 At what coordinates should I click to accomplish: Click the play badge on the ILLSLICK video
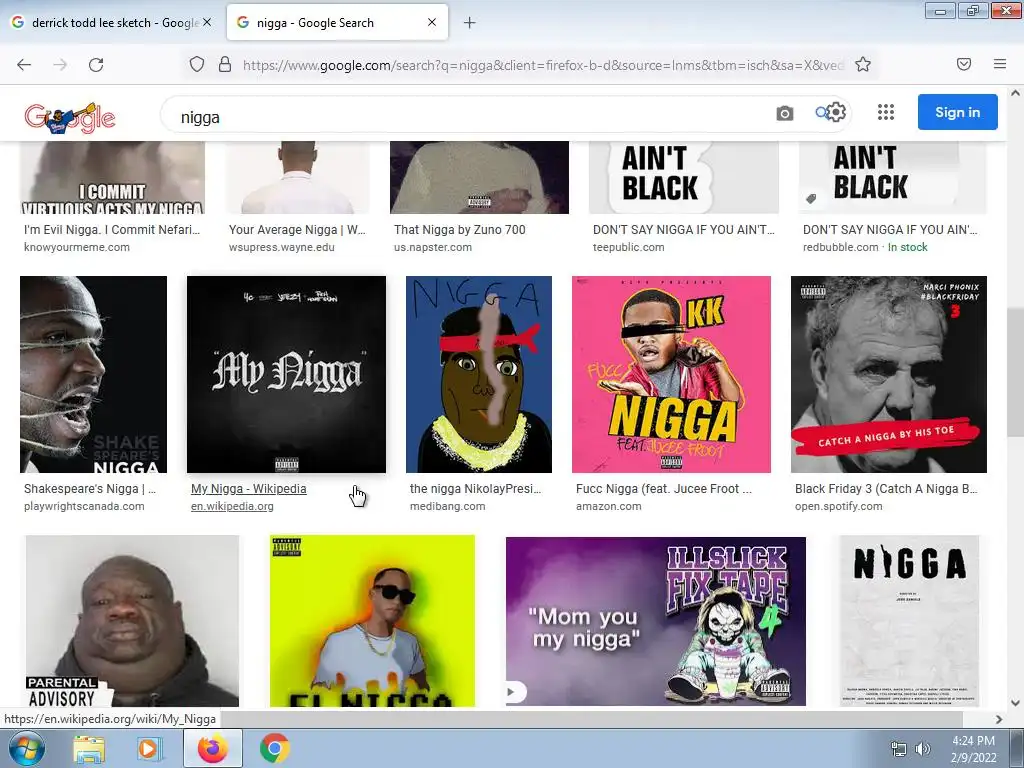[515, 692]
